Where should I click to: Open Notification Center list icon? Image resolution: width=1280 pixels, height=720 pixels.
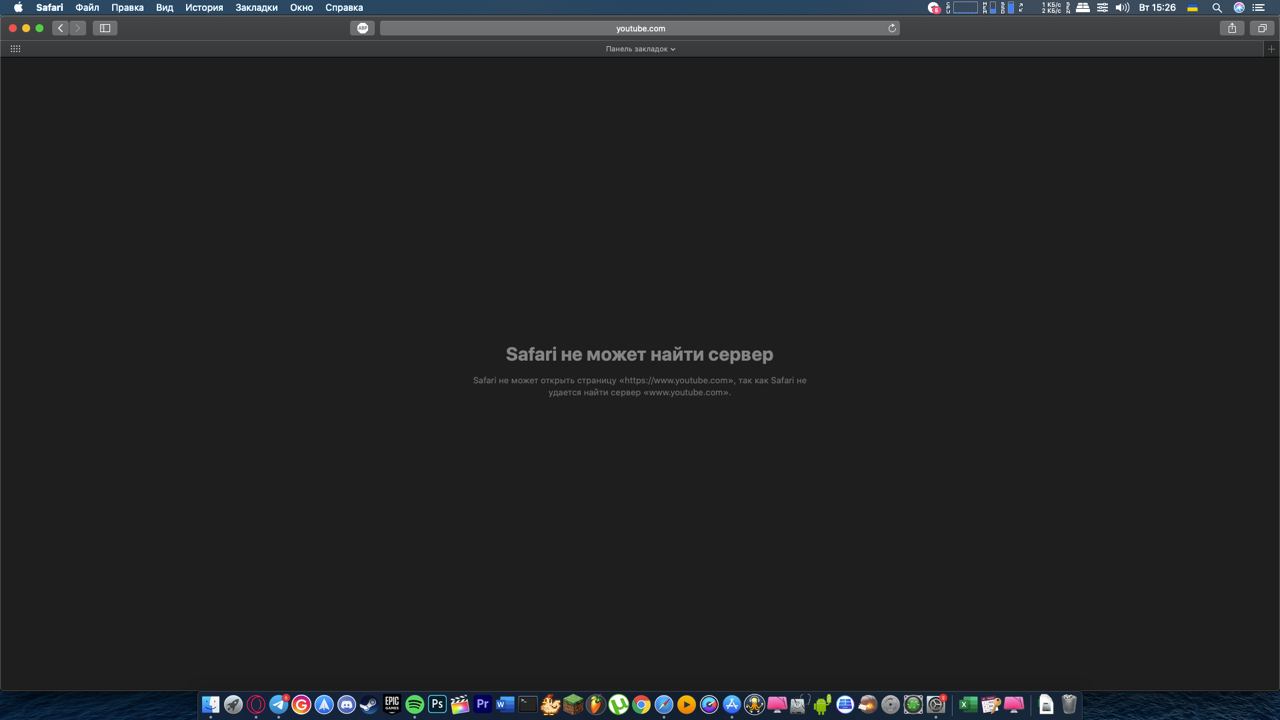[x=1258, y=7]
